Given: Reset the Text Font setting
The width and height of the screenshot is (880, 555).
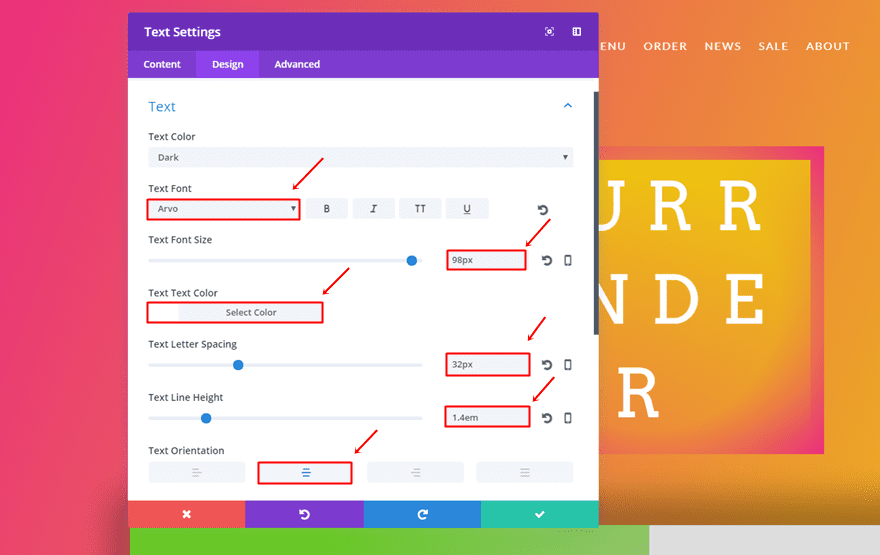Looking at the screenshot, I should click(x=543, y=210).
